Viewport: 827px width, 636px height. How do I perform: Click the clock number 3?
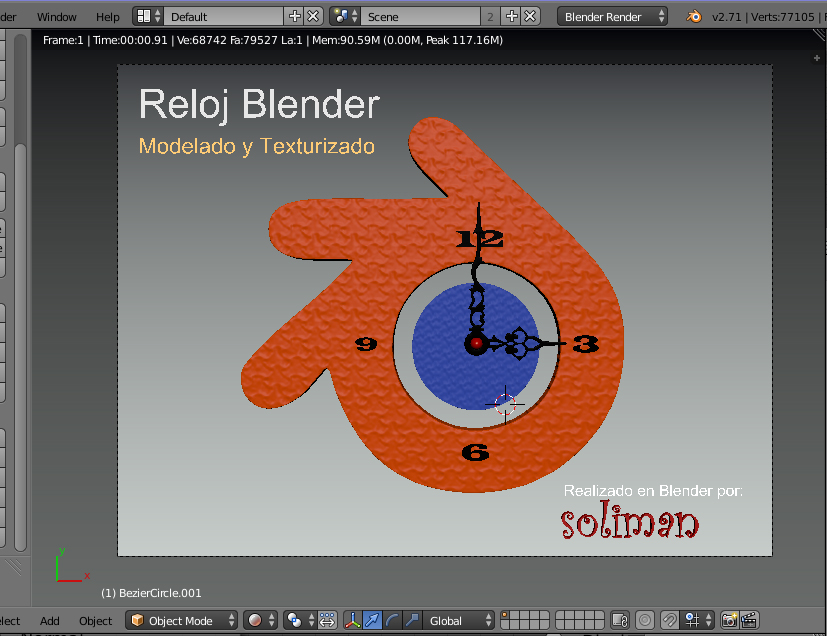click(586, 344)
